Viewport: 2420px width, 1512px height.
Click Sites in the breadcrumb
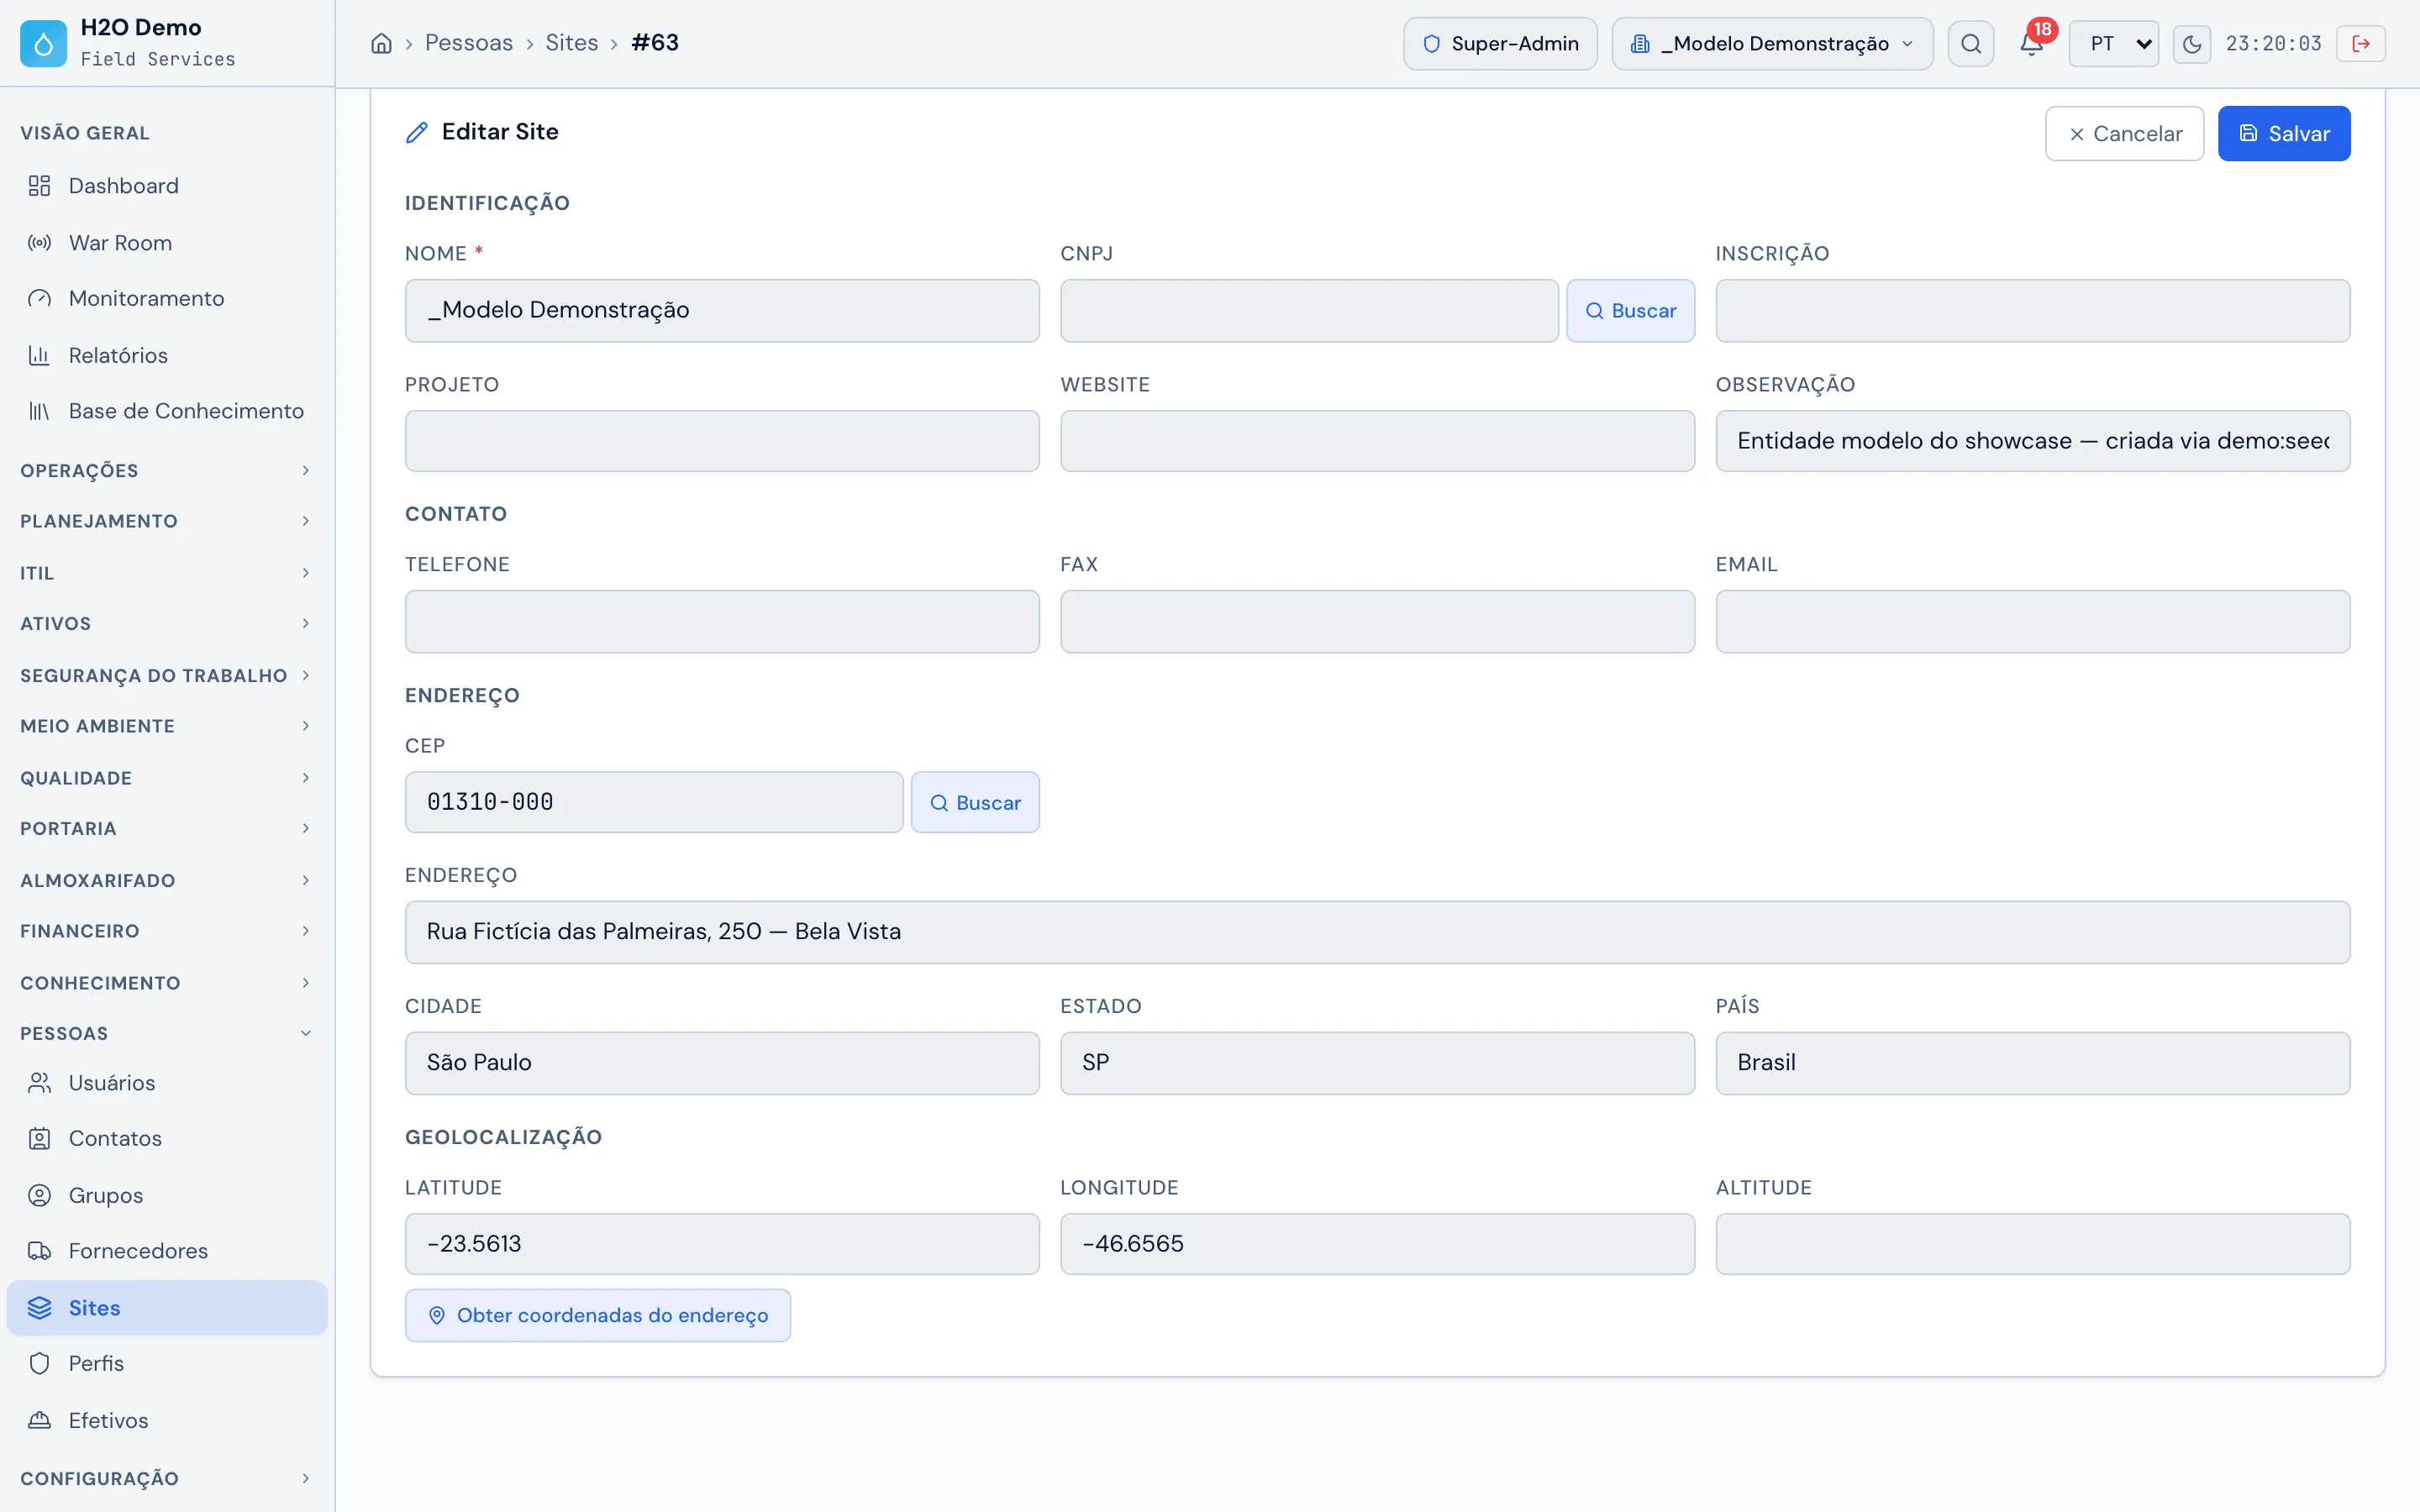(x=572, y=43)
